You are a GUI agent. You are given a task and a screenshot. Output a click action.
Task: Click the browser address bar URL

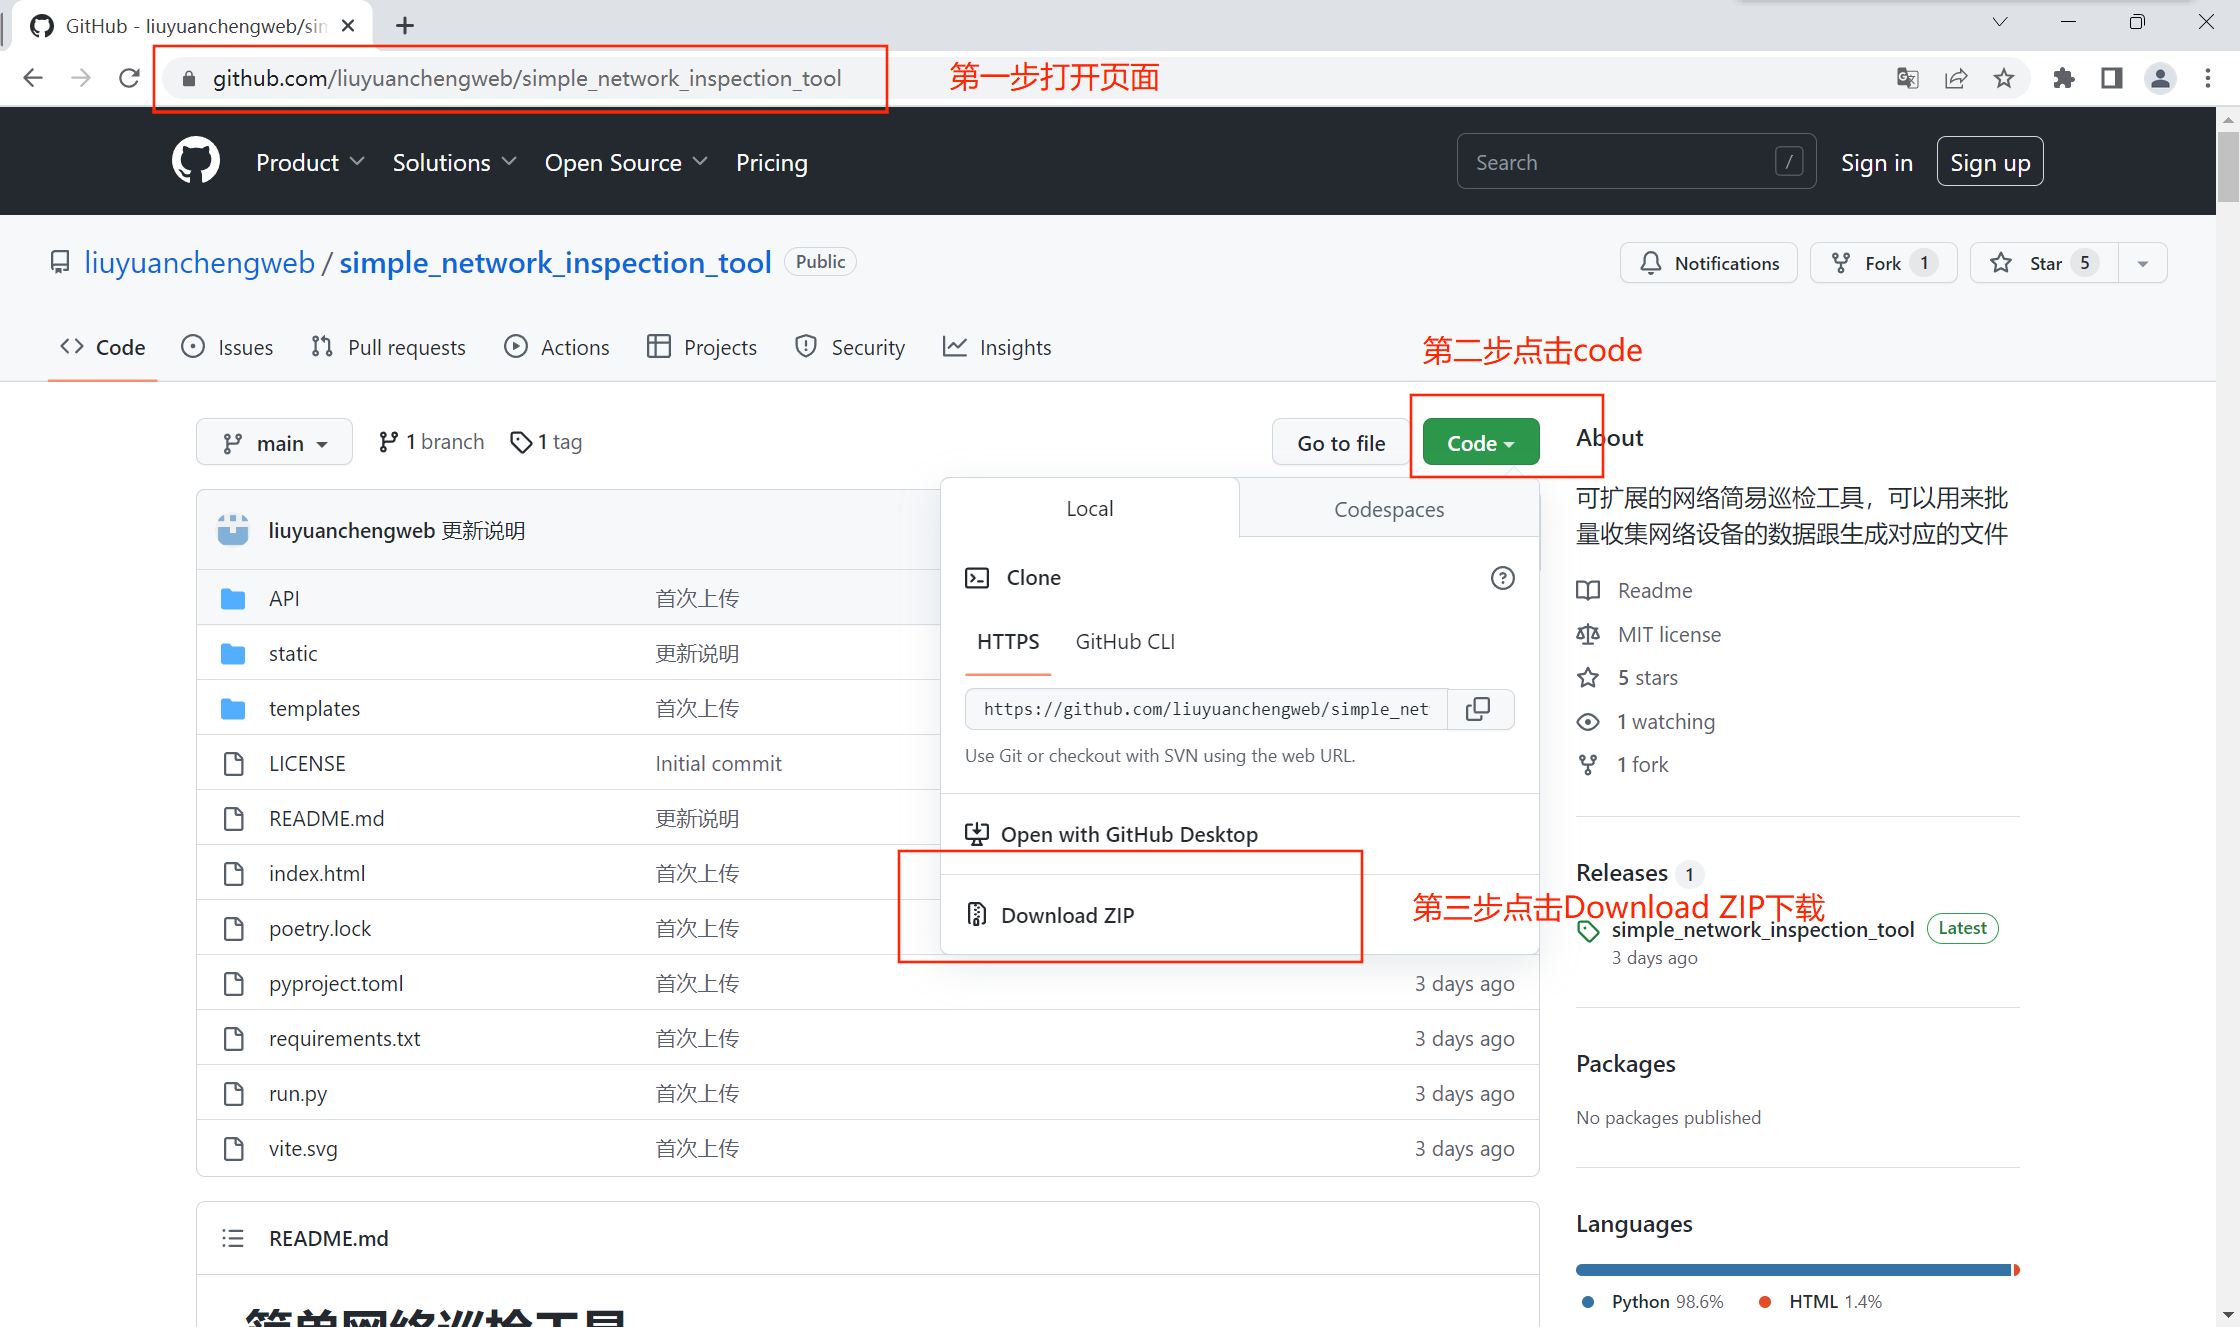pyautogui.click(x=527, y=78)
